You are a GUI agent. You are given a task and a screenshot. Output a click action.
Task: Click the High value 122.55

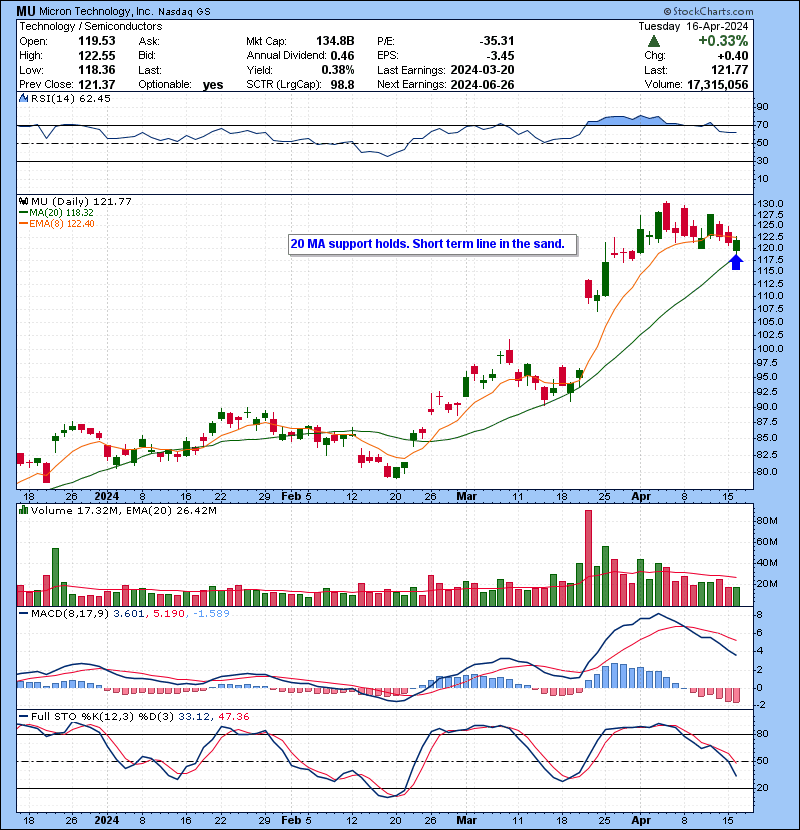(97, 55)
